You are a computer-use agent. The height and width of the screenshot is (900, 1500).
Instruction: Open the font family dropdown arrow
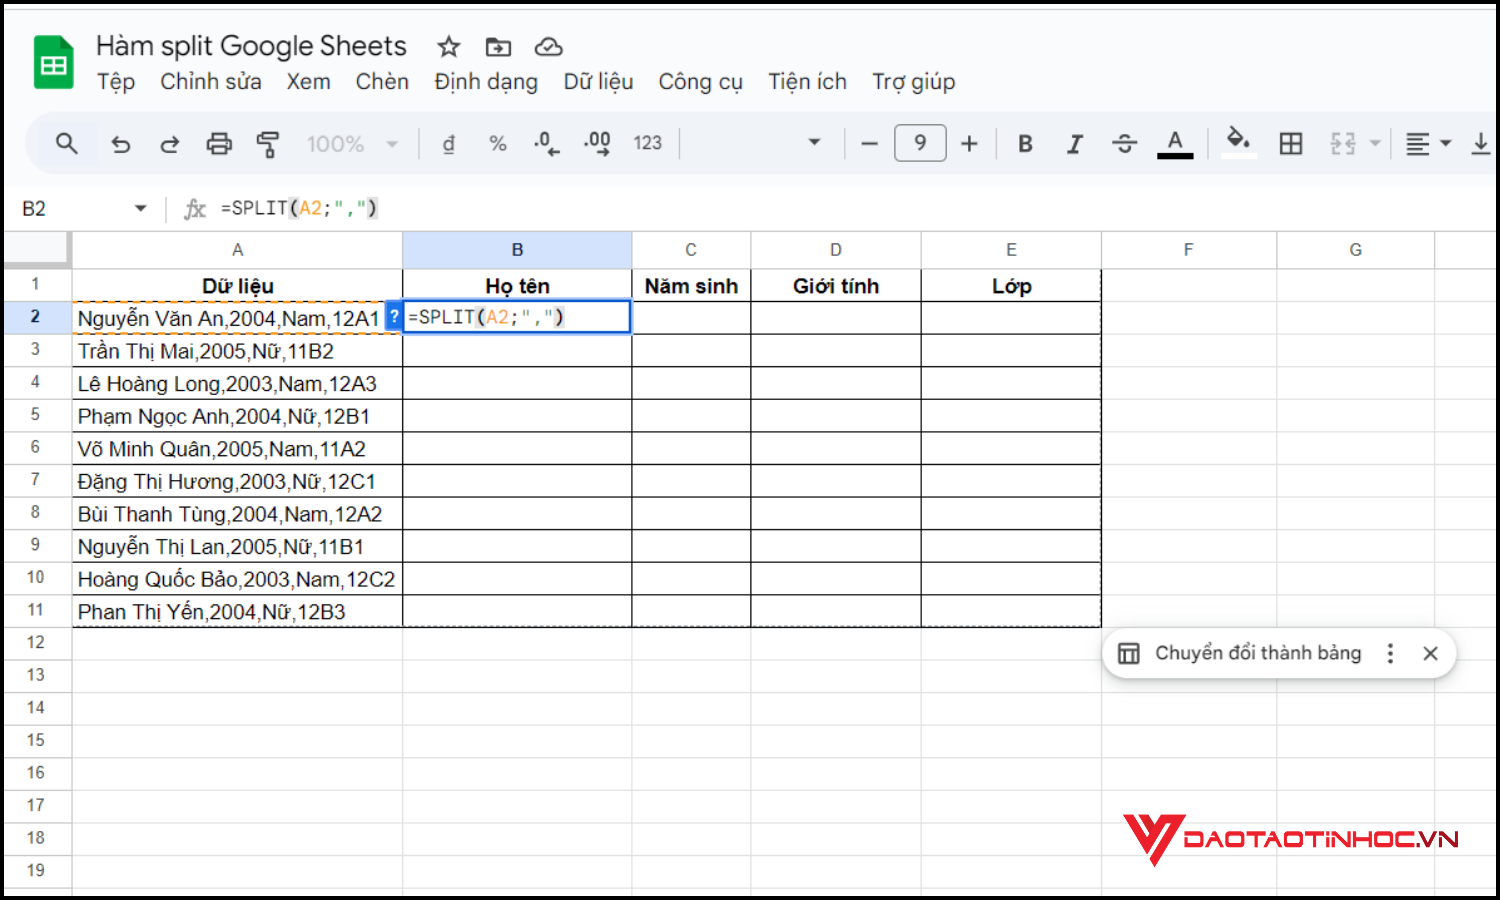pos(814,143)
